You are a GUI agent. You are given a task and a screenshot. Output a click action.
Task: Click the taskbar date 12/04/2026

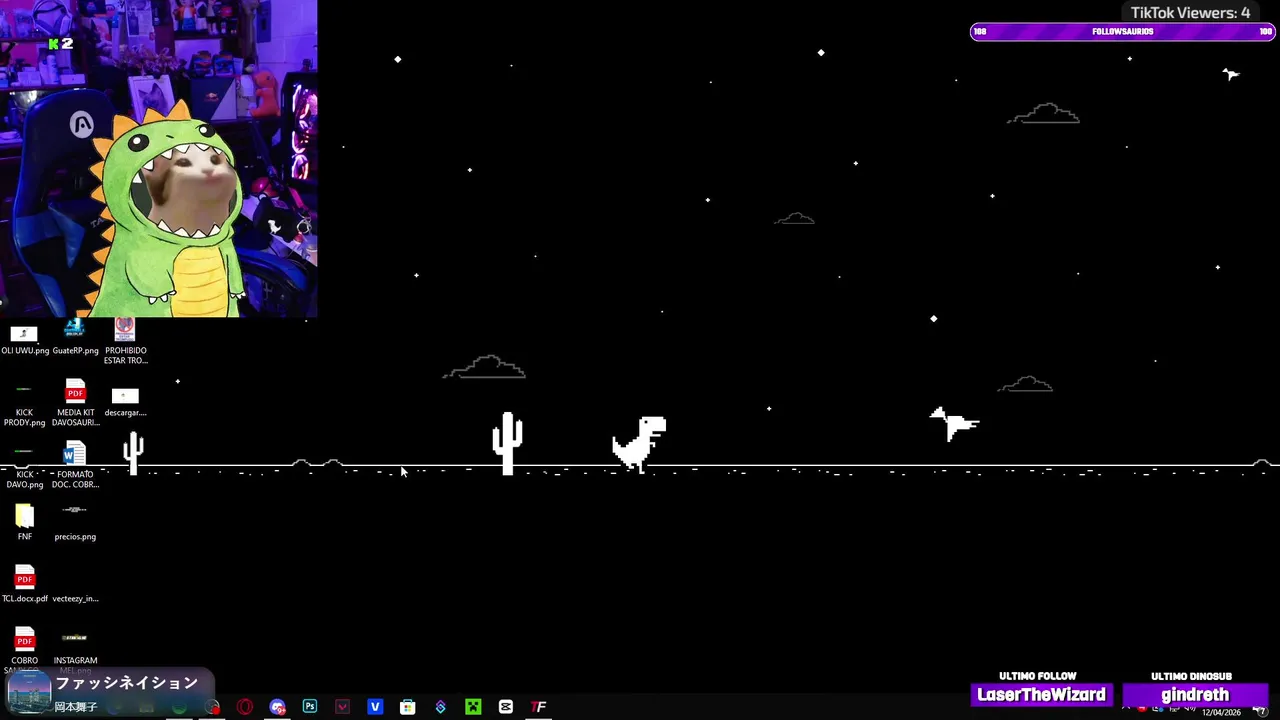click(x=1221, y=712)
